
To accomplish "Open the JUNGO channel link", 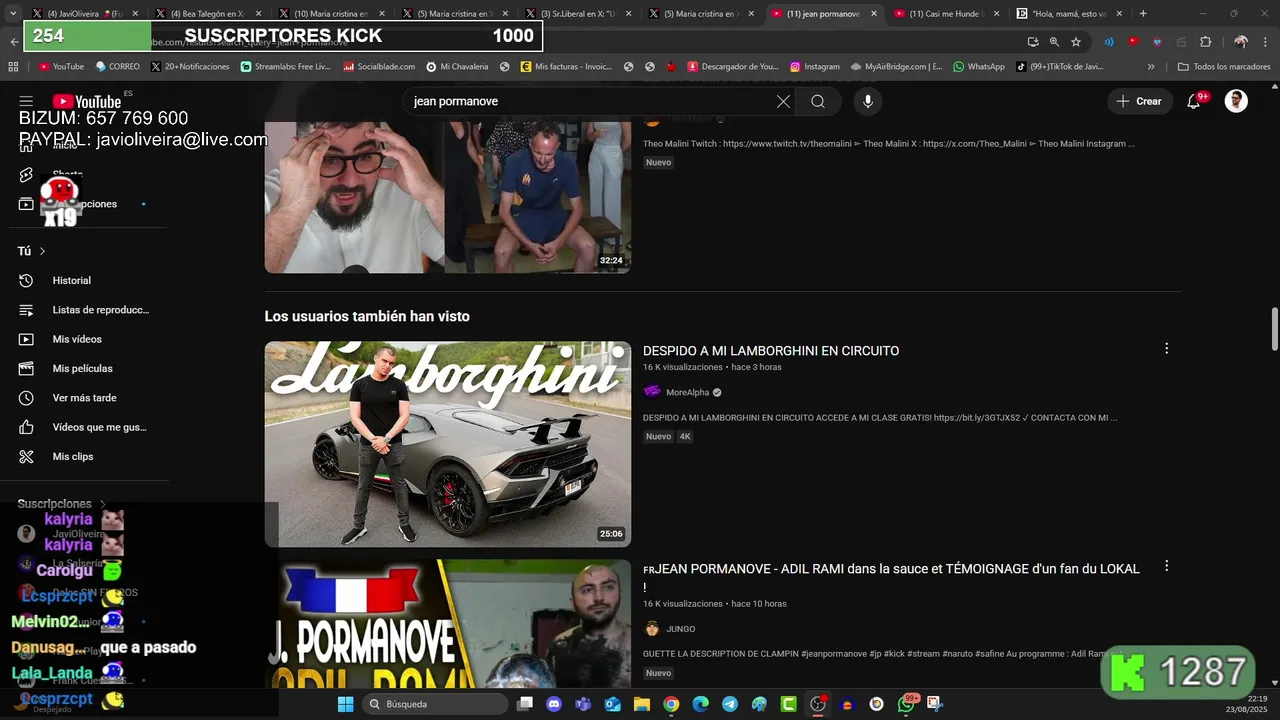I will point(680,629).
